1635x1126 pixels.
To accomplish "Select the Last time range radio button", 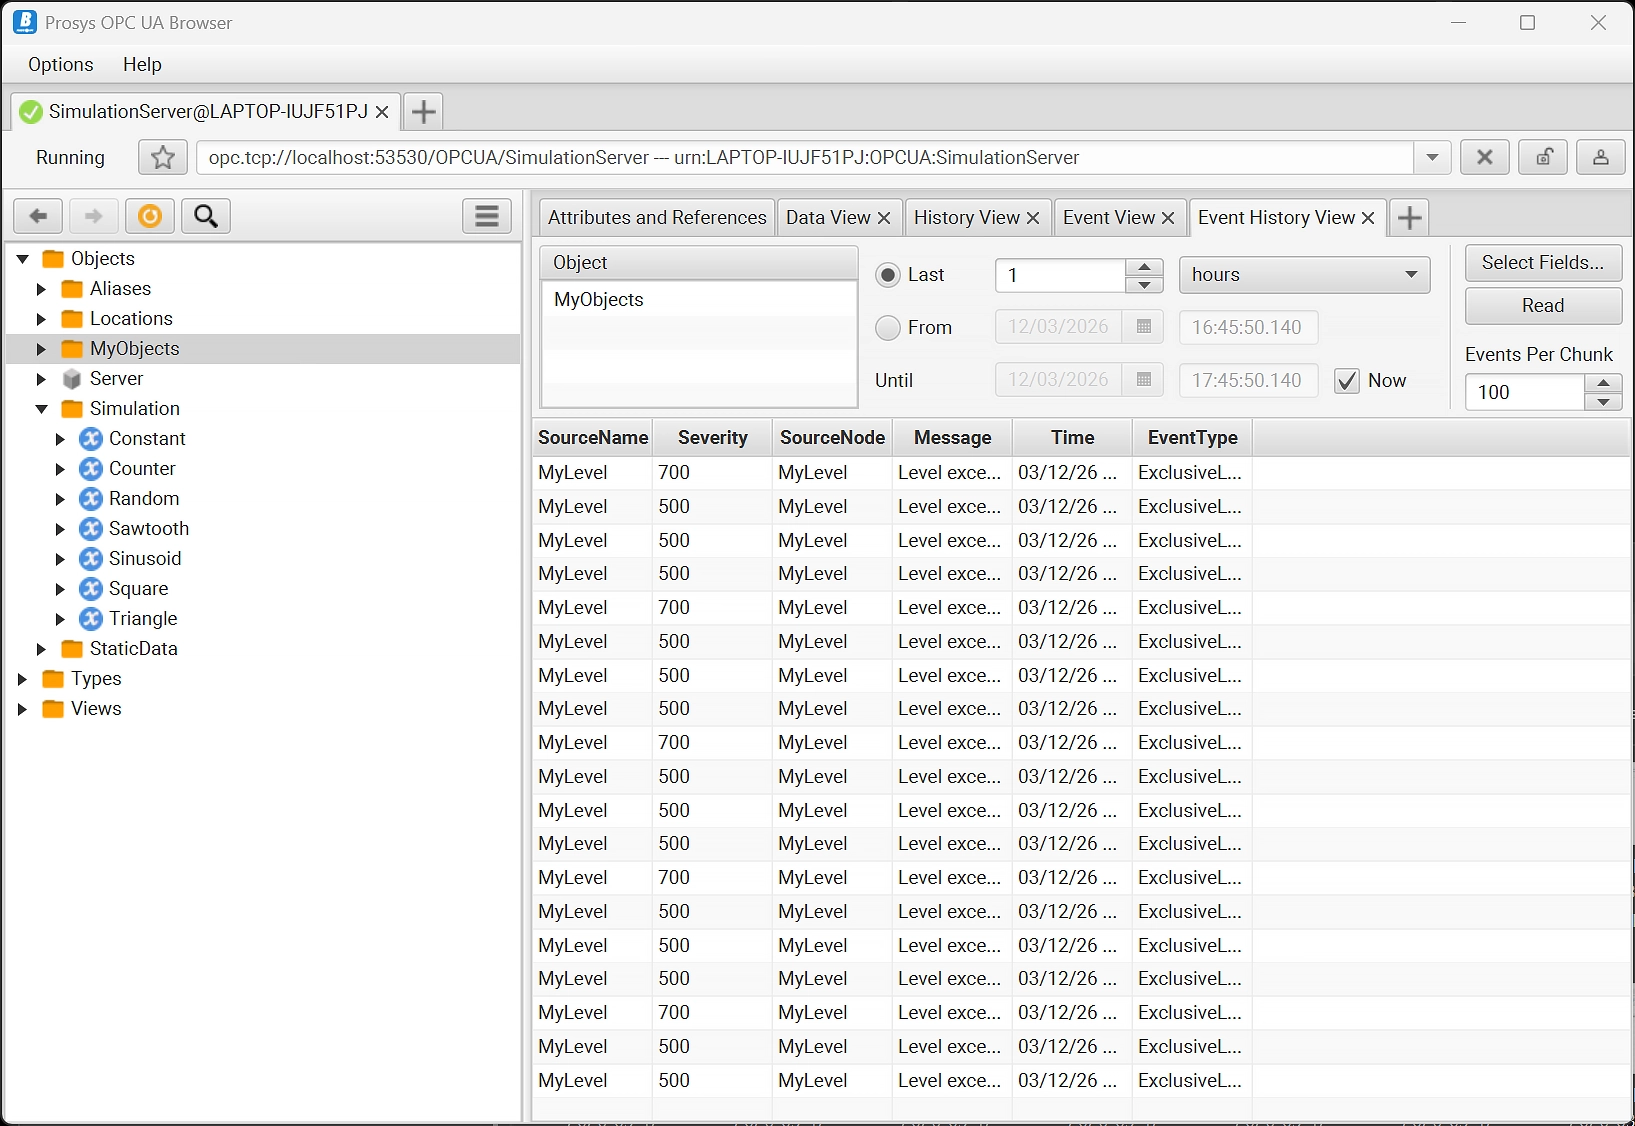I will 888,275.
